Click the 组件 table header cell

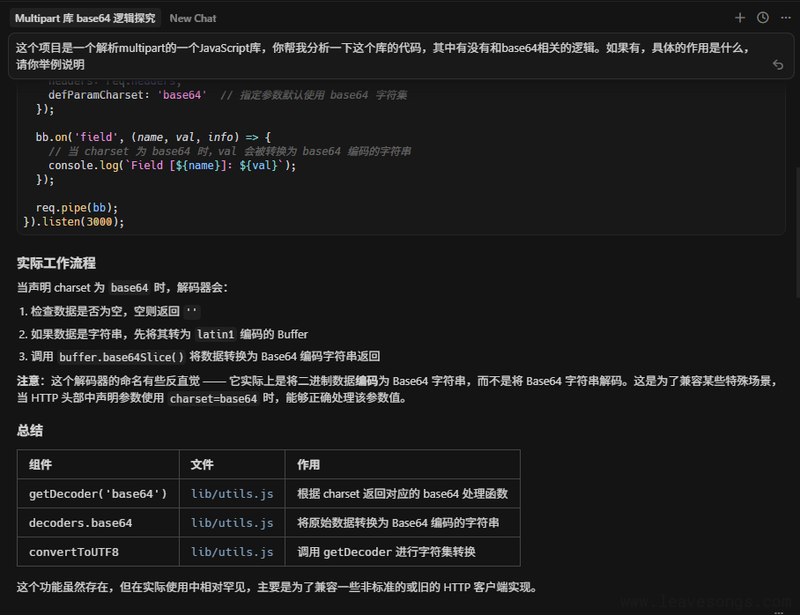42,464
